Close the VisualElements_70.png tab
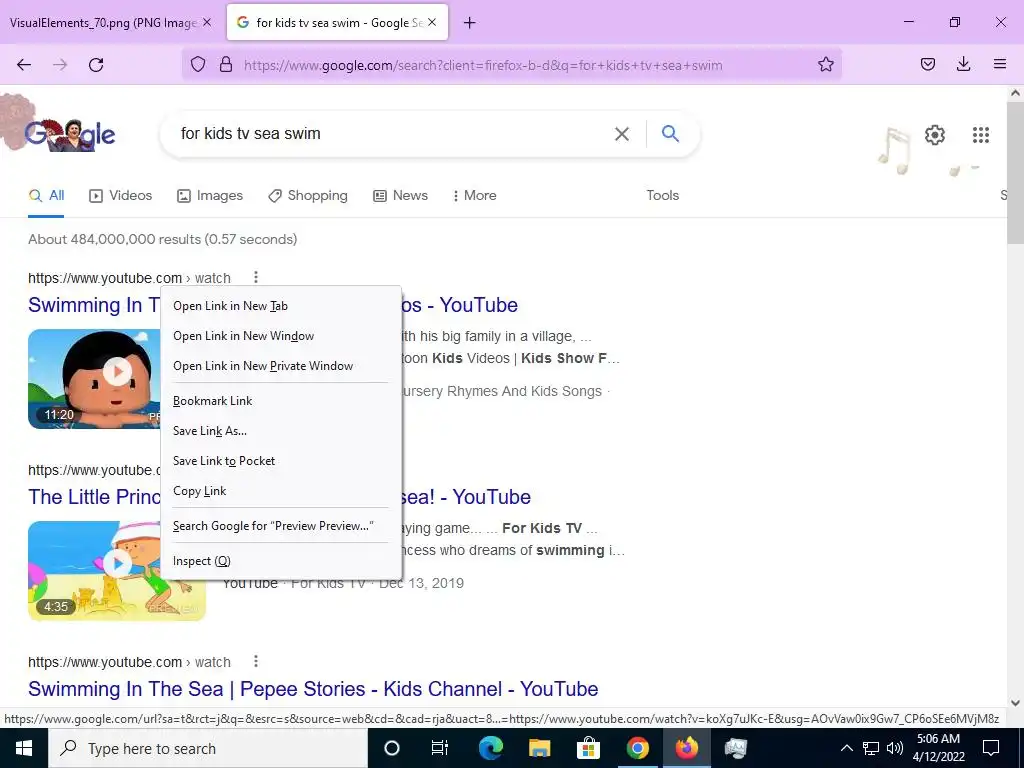 click(x=206, y=22)
